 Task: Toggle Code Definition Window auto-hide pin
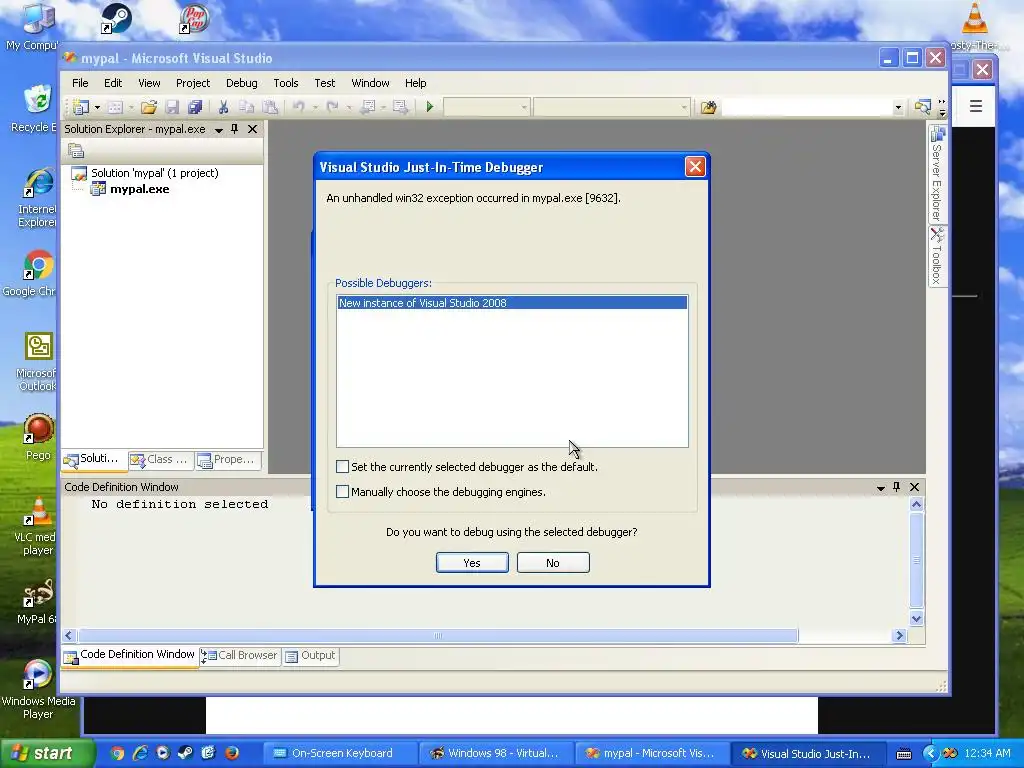click(897, 487)
